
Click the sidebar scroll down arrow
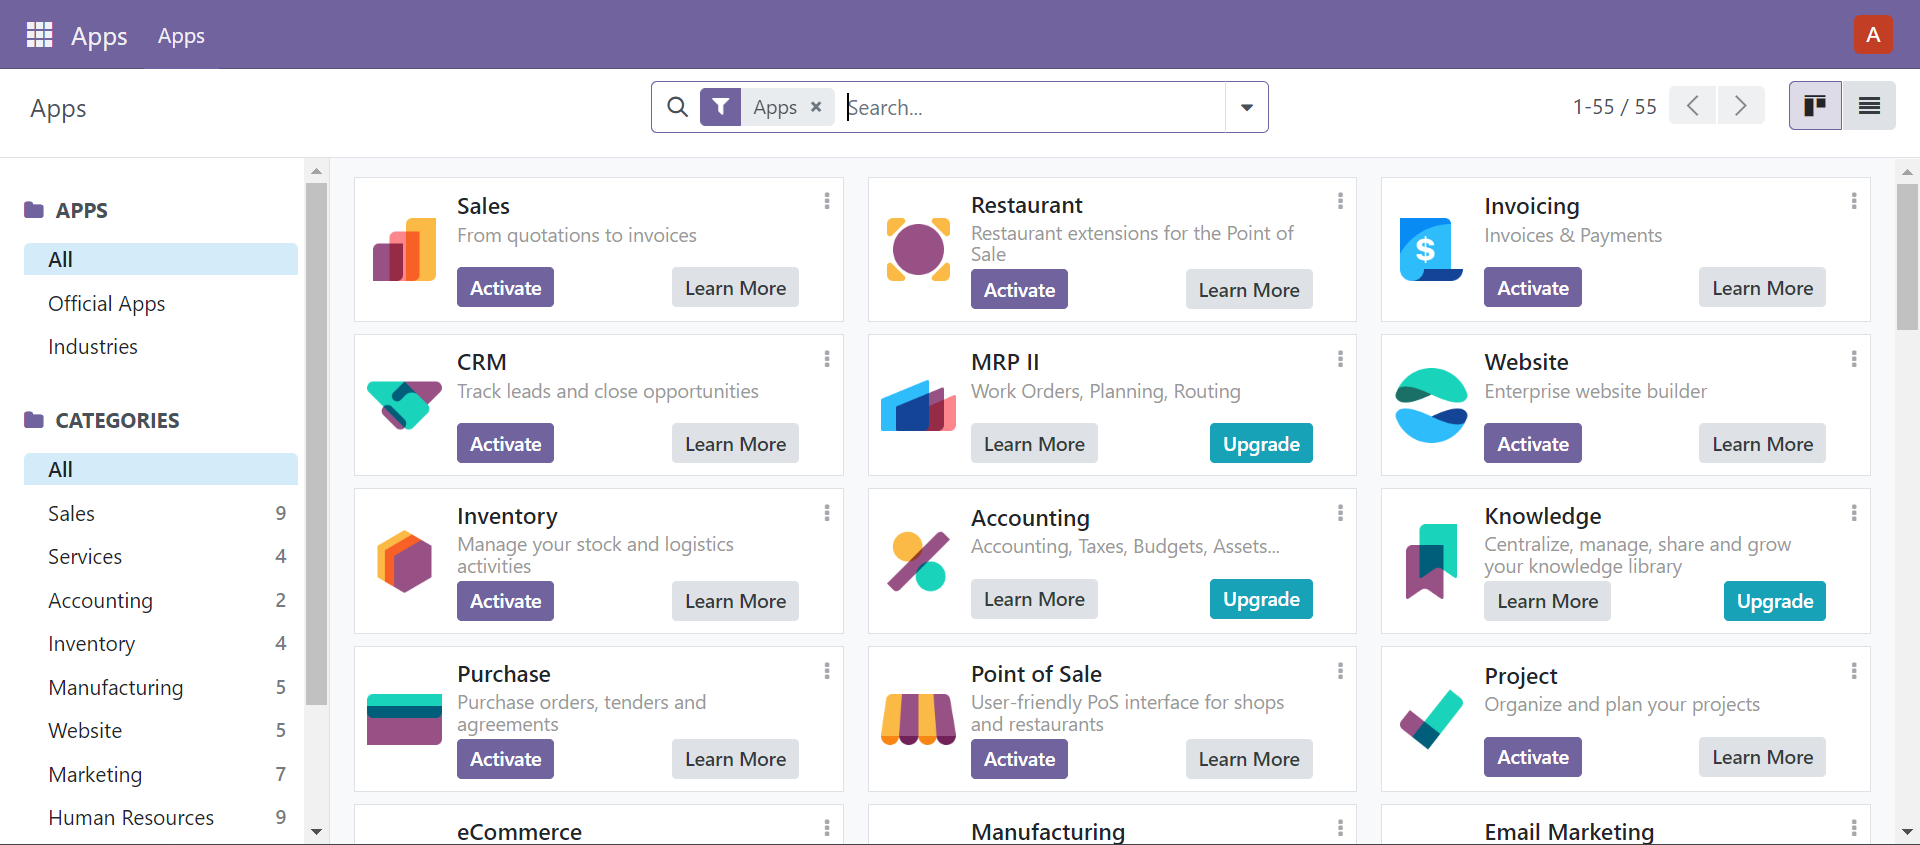(x=316, y=832)
